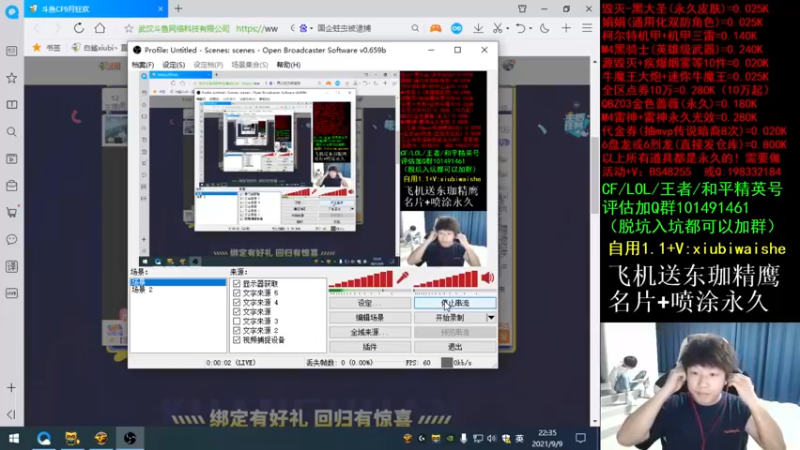Open OBS 设定档(P) menu
Screen dimensions: 800x450
tap(208, 65)
